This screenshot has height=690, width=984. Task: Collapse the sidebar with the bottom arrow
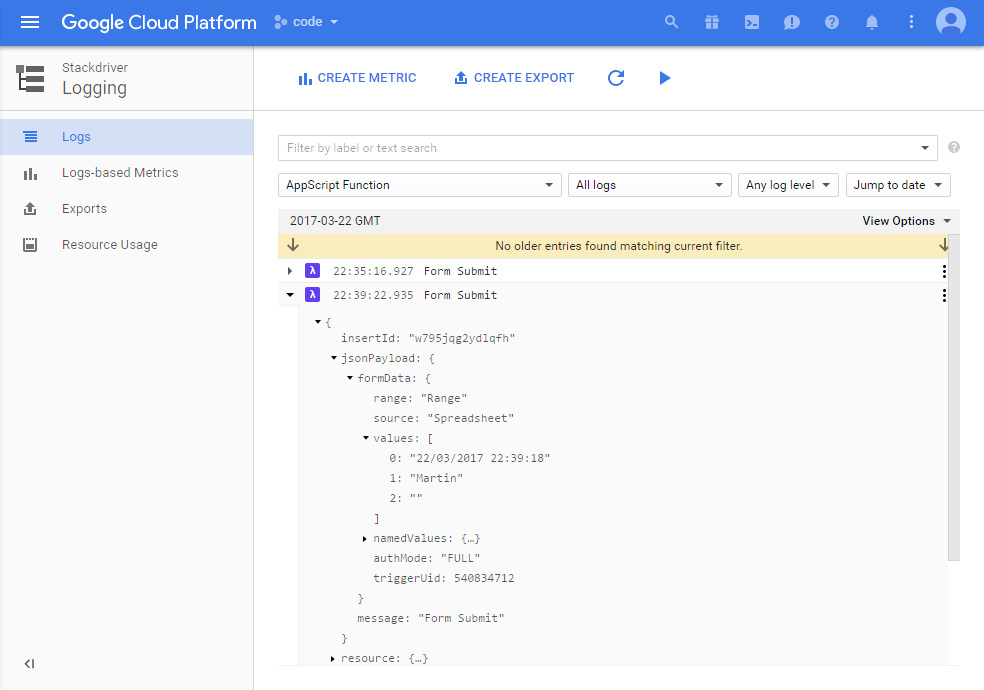(x=29, y=664)
